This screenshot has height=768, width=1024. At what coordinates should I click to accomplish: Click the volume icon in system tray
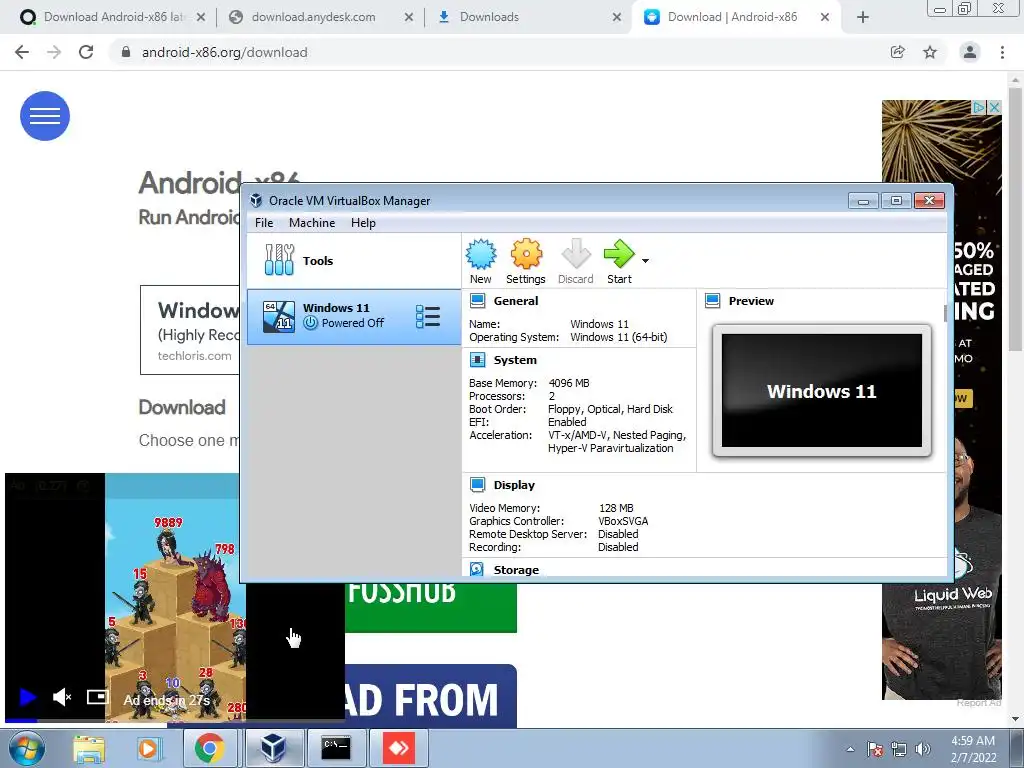coord(923,749)
